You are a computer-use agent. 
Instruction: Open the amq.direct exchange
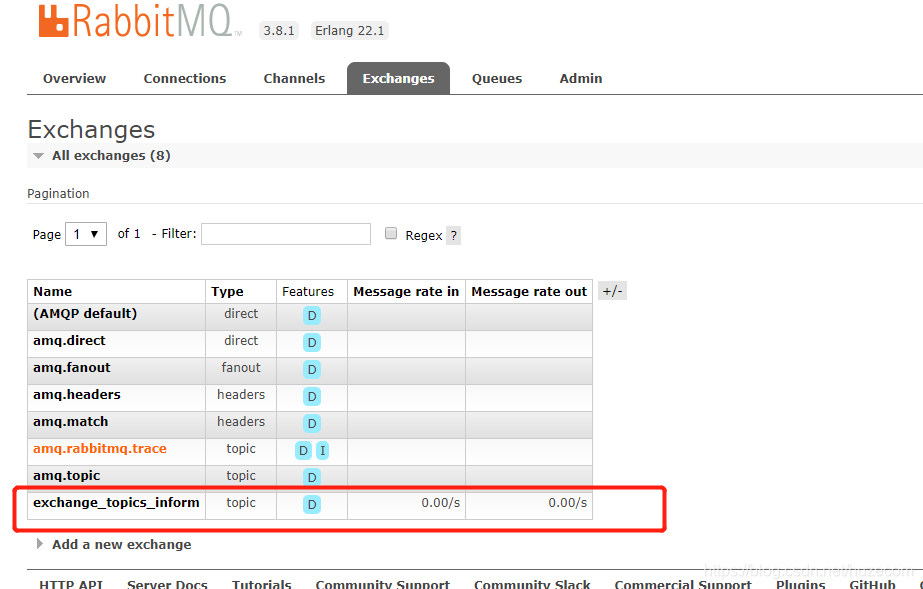[69, 341]
